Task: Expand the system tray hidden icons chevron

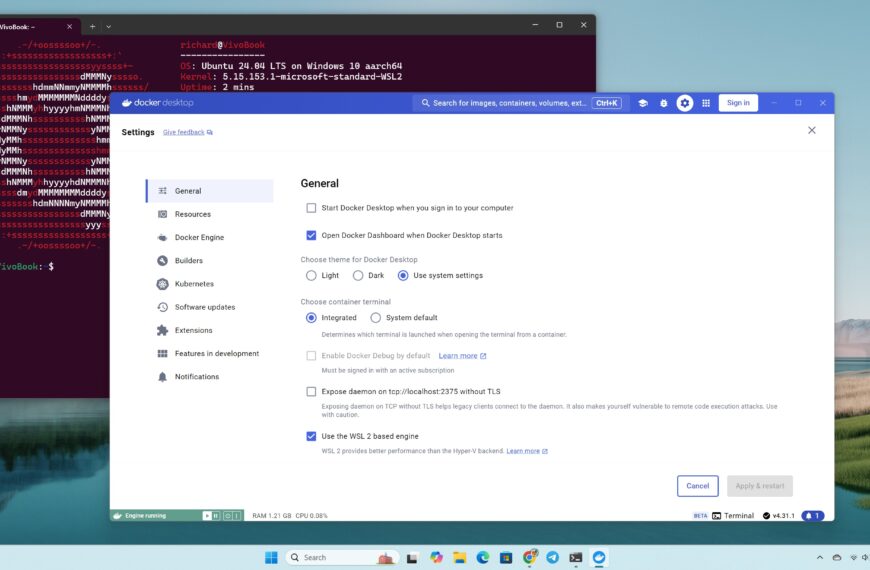Action: click(820, 557)
